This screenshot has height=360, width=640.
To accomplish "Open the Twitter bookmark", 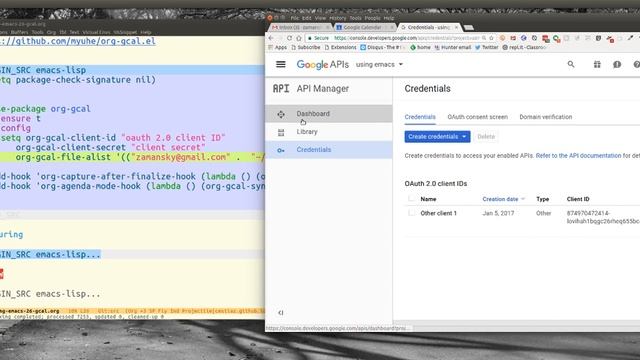I will coord(487,47).
